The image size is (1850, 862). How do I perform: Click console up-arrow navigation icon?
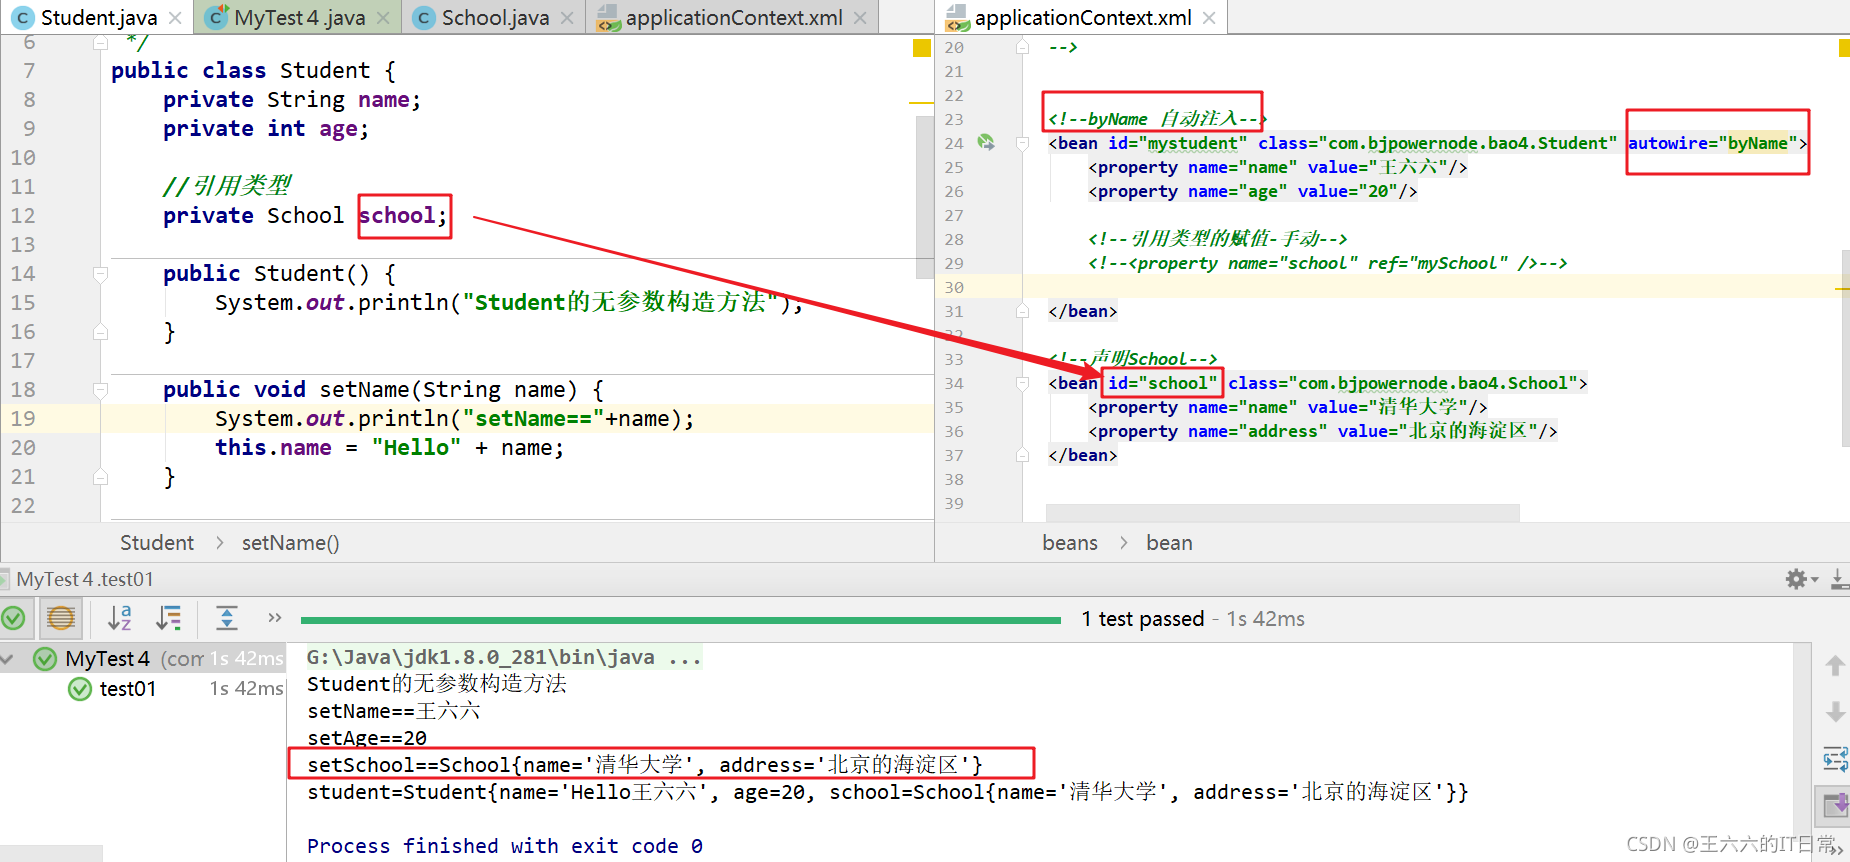coord(1835,666)
